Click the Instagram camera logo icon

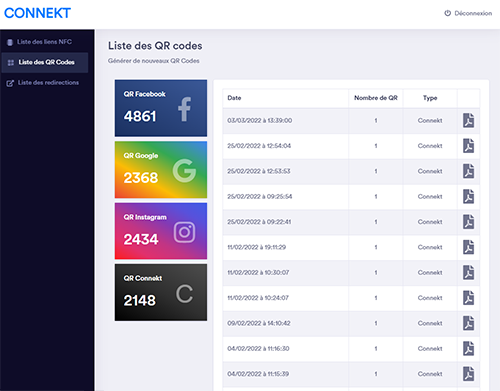(184, 232)
